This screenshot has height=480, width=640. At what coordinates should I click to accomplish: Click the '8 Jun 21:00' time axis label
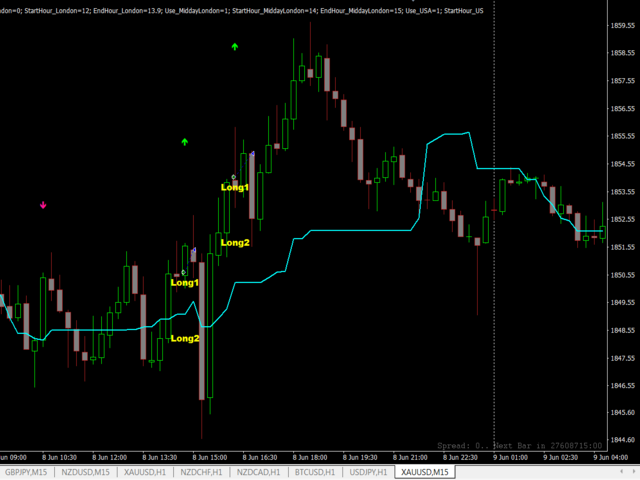tap(410, 458)
